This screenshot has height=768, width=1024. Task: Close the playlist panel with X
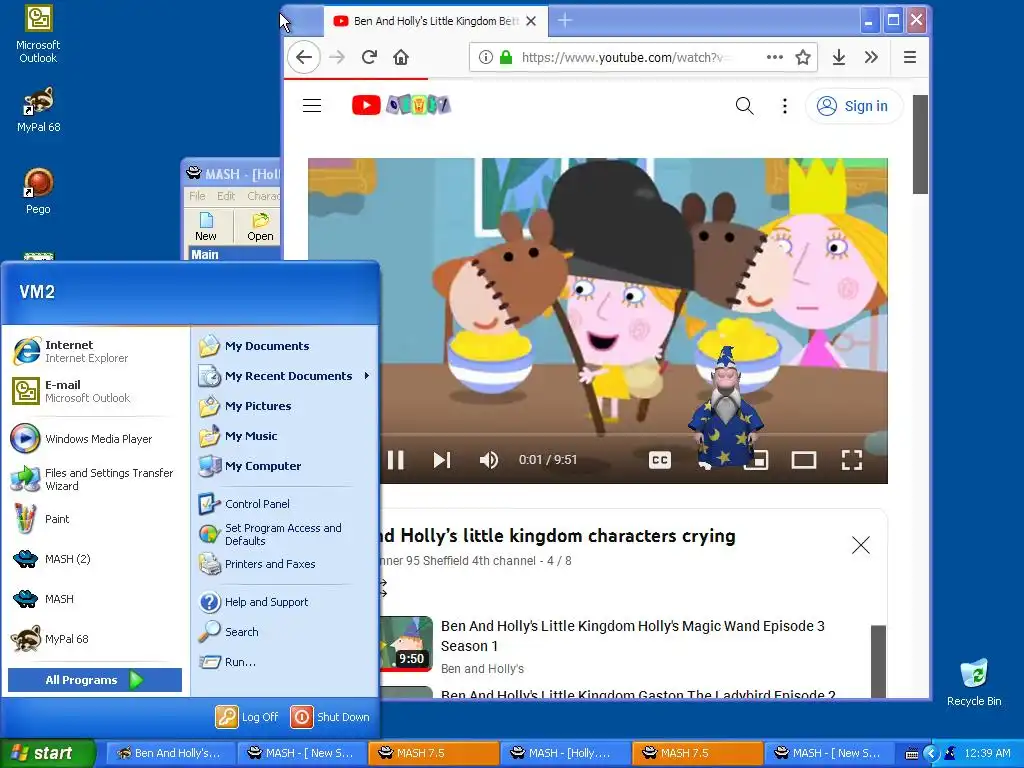[x=861, y=545]
